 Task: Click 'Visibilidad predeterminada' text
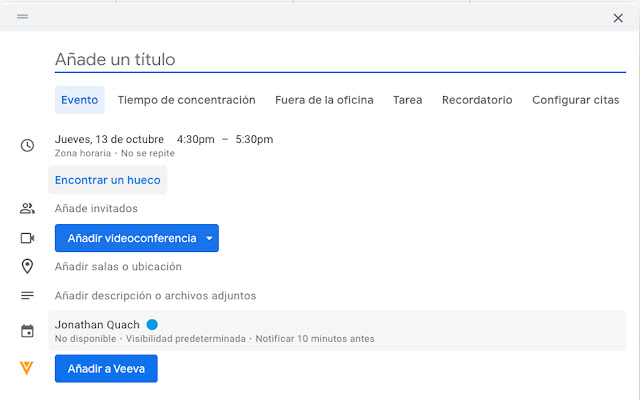point(186,339)
